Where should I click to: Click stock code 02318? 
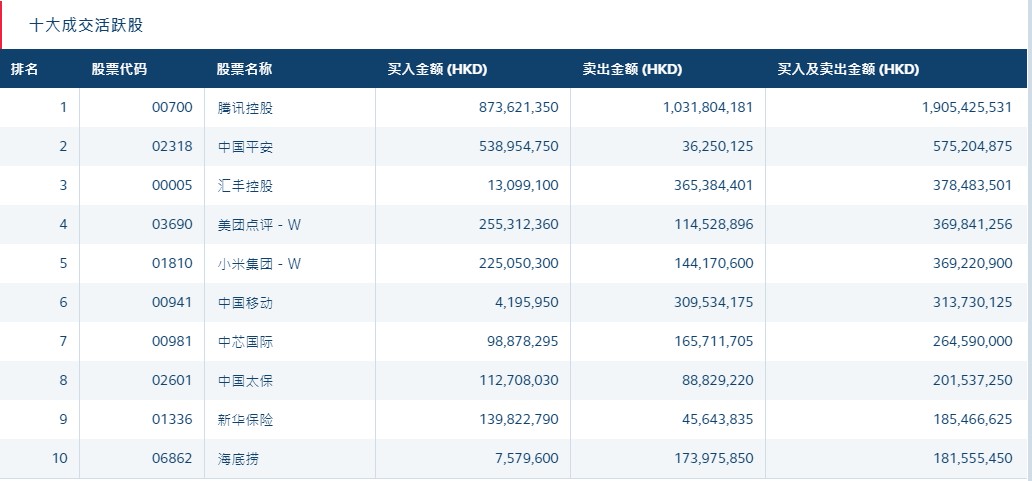pyautogui.click(x=172, y=146)
